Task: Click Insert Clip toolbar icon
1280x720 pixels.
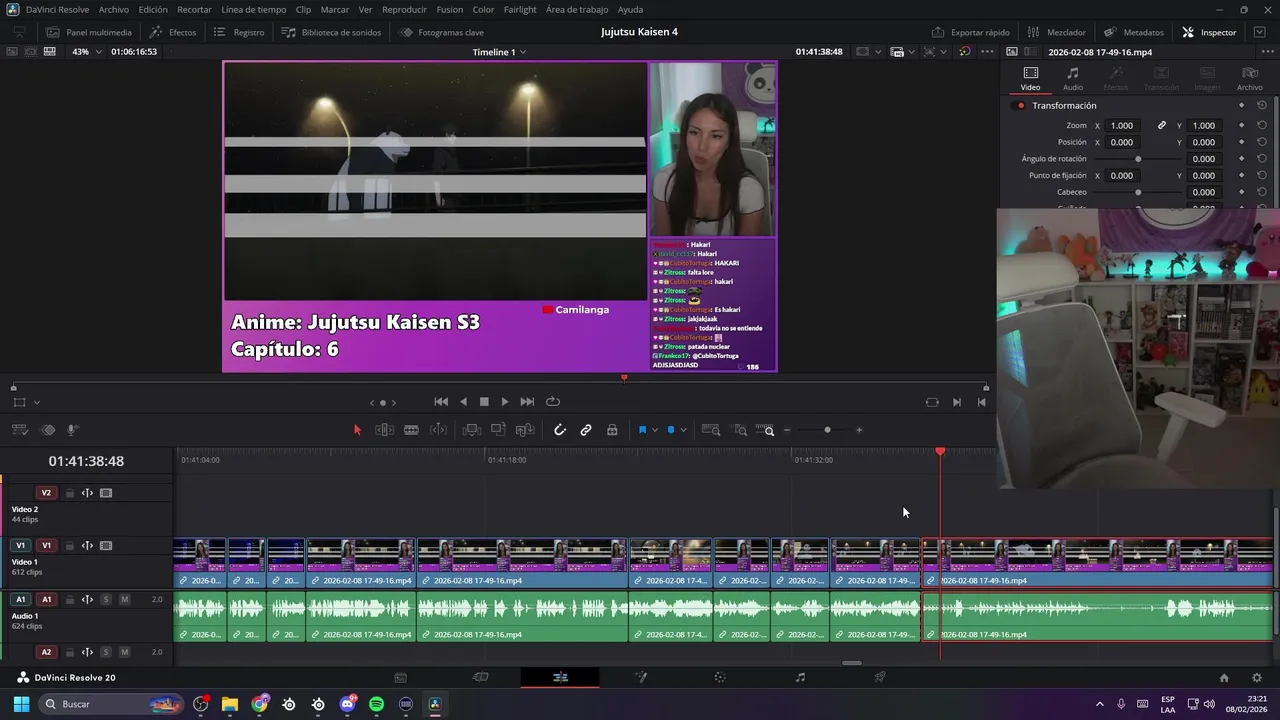Action: point(472,430)
